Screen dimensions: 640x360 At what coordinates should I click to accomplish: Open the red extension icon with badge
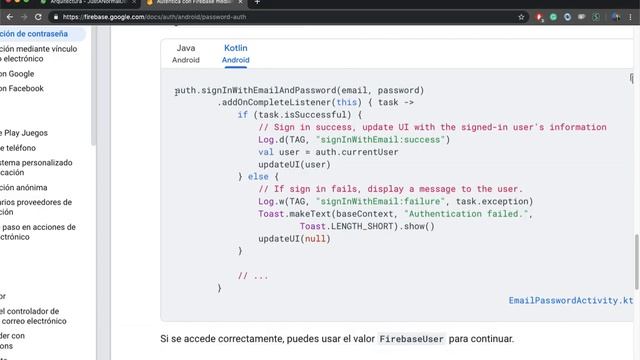coord(539,17)
